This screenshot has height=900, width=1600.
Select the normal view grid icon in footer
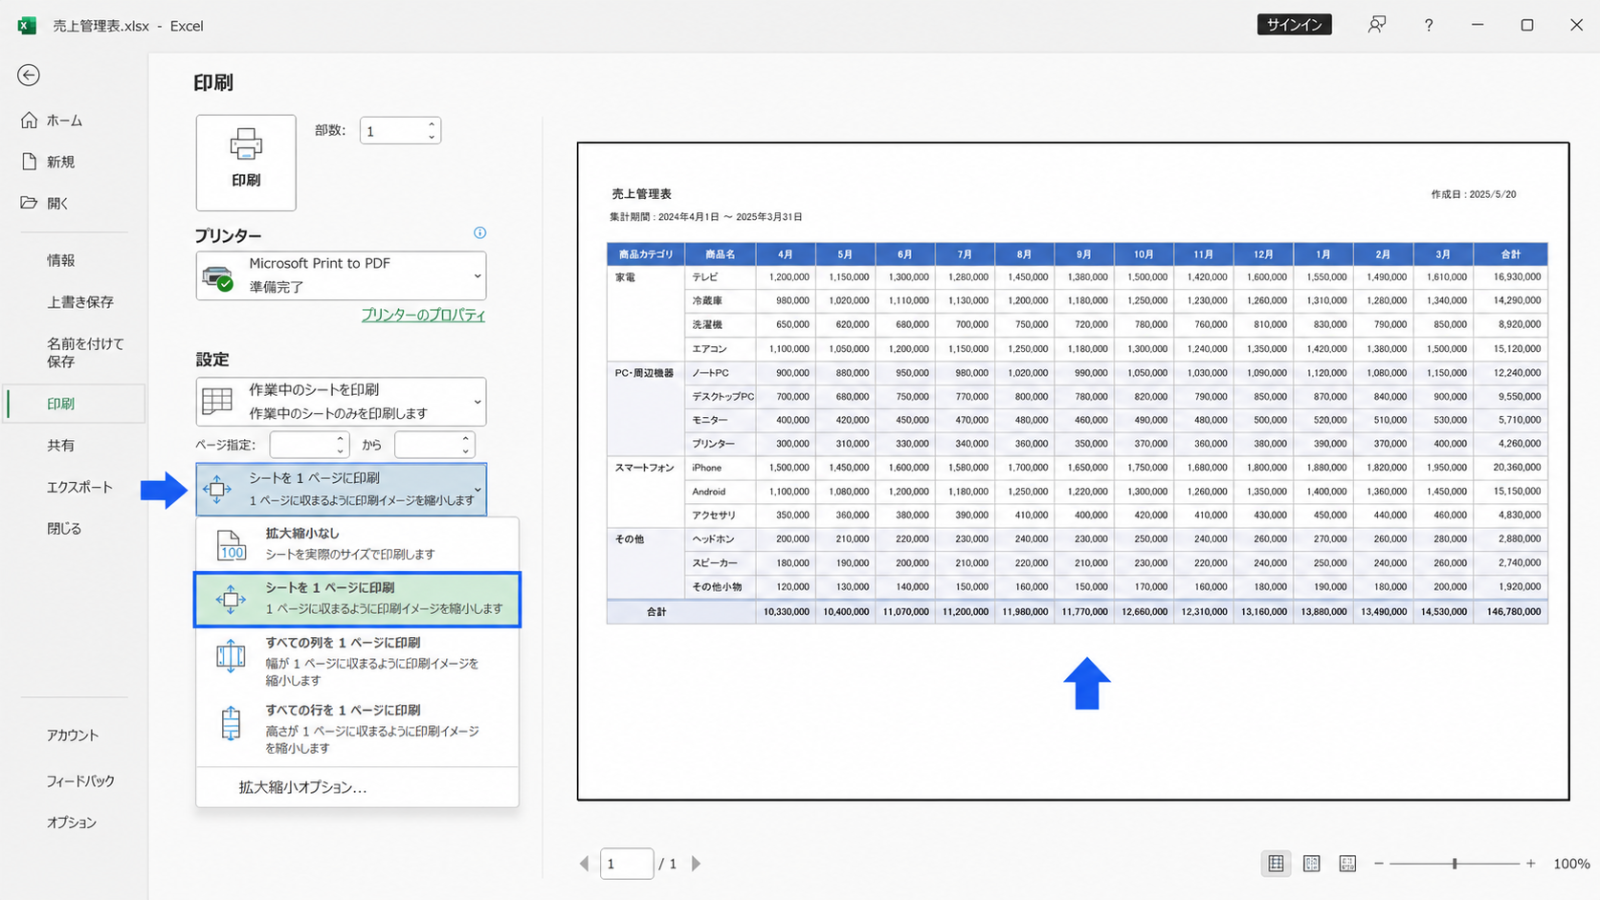pyautogui.click(x=1276, y=863)
